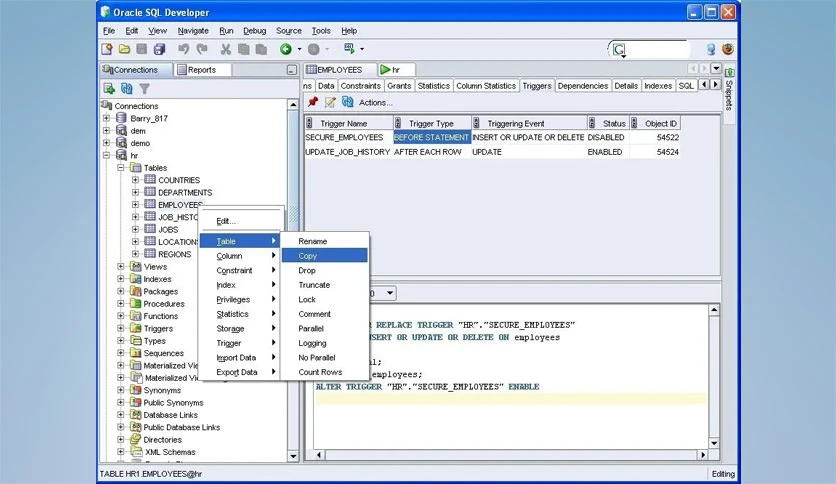The image size is (836, 484).
Task: Sort by the Object ID column header
Action: [x=655, y=124]
